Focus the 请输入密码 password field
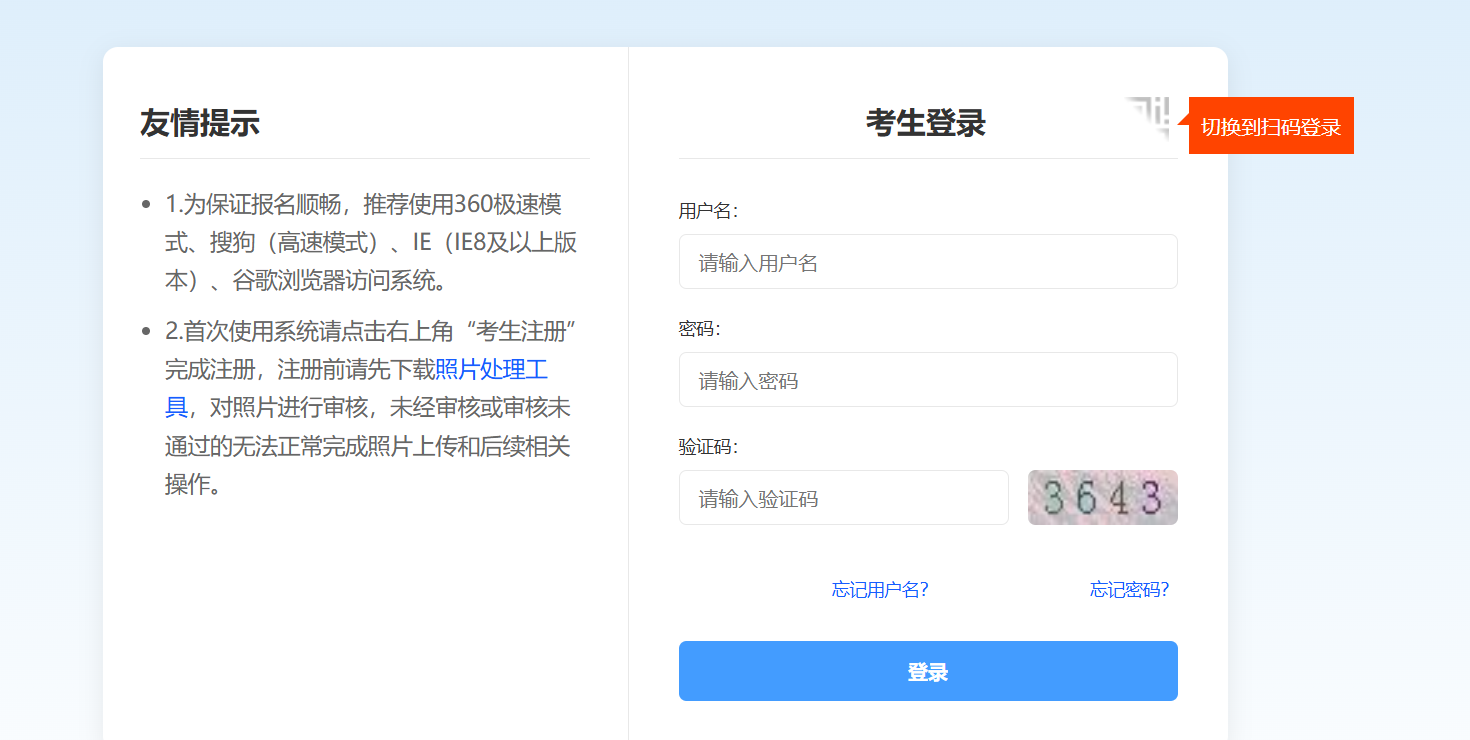1470x740 pixels. [927, 380]
